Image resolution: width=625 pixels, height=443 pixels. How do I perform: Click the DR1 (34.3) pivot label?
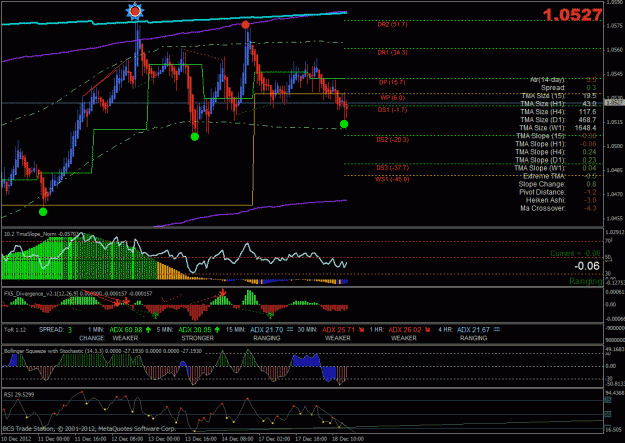[392, 53]
